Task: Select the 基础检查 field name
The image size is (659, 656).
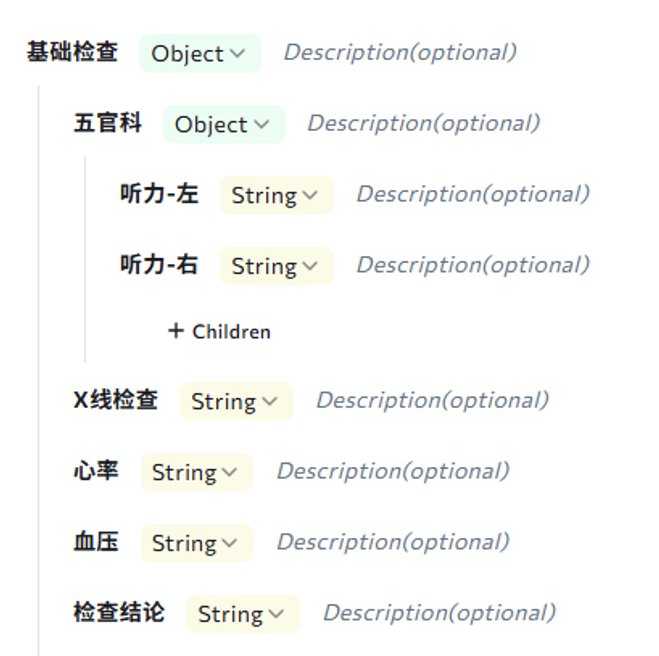Action: (x=72, y=53)
